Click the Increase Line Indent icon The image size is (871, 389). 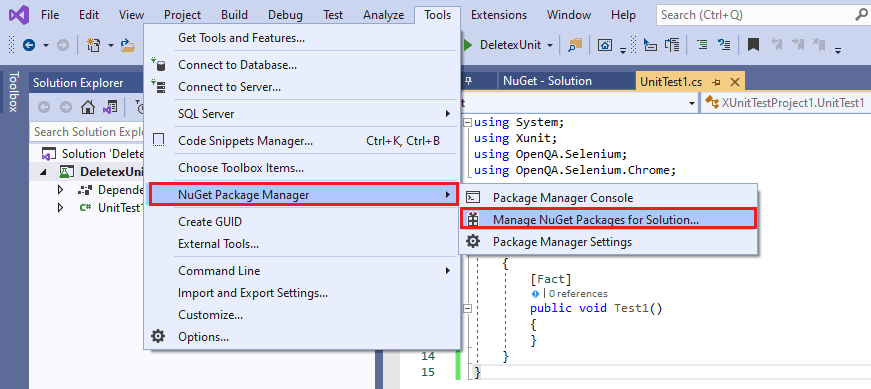click(x=672, y=44)
